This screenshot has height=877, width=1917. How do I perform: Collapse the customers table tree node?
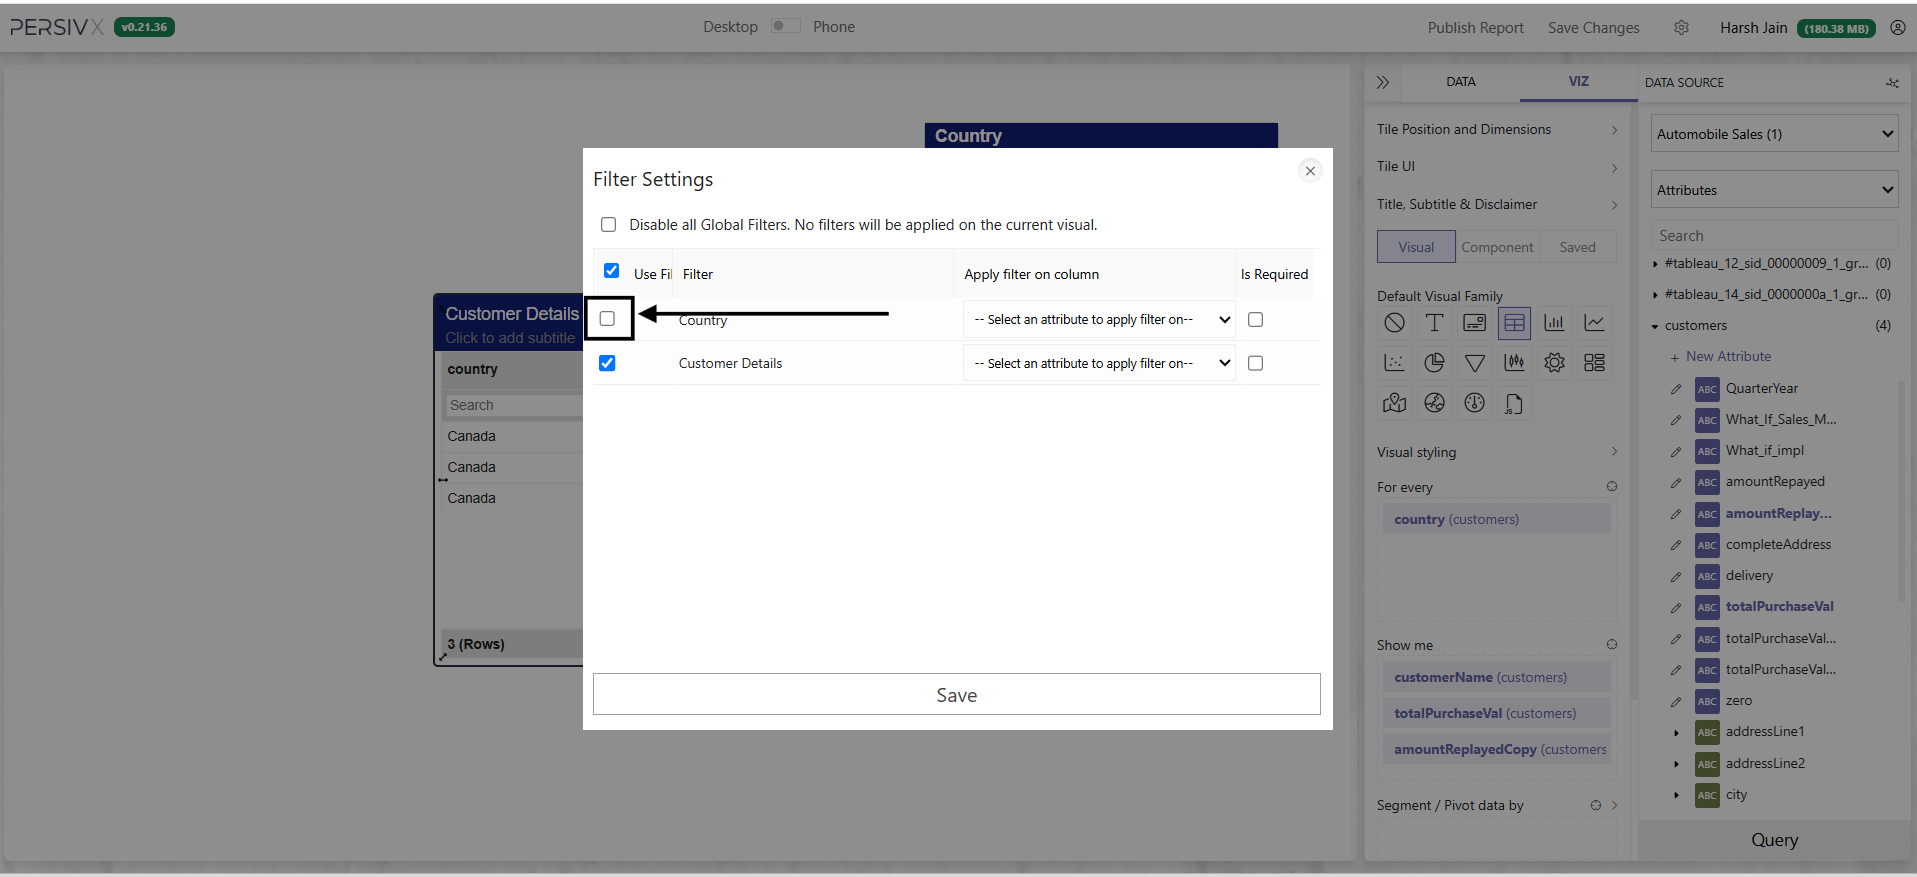[1655, 326]
